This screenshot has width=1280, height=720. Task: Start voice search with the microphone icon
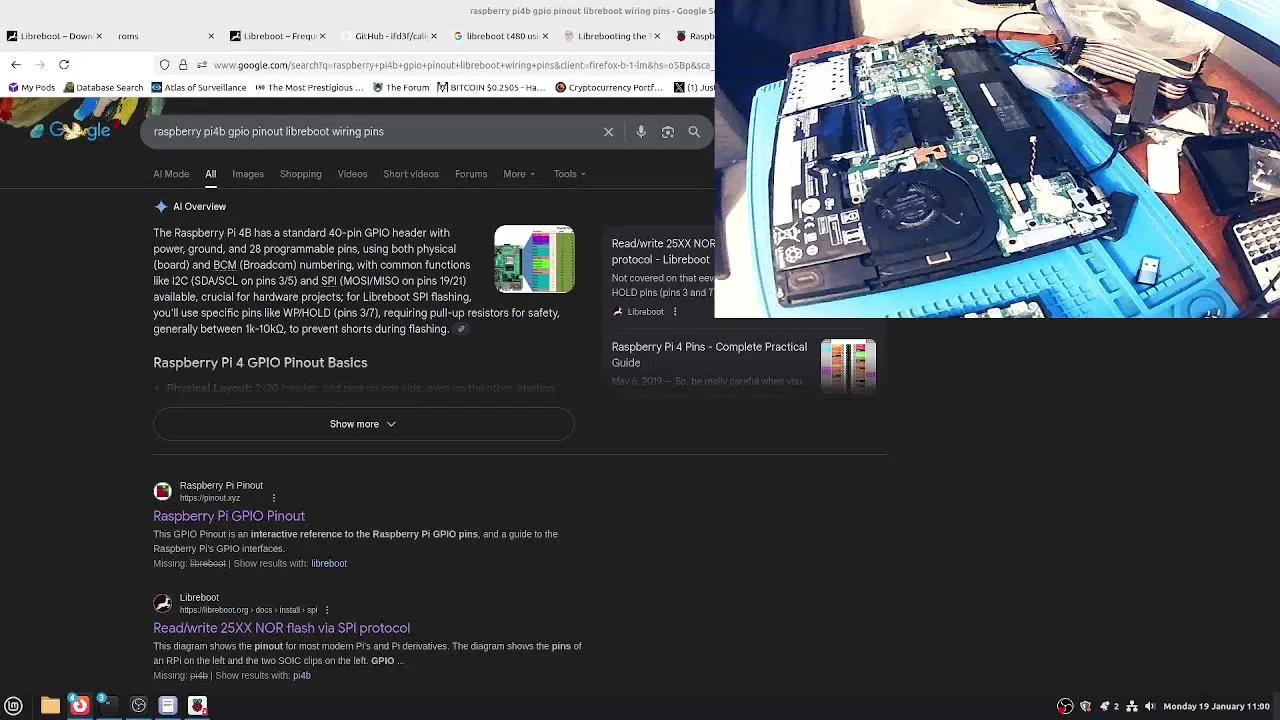641,132
